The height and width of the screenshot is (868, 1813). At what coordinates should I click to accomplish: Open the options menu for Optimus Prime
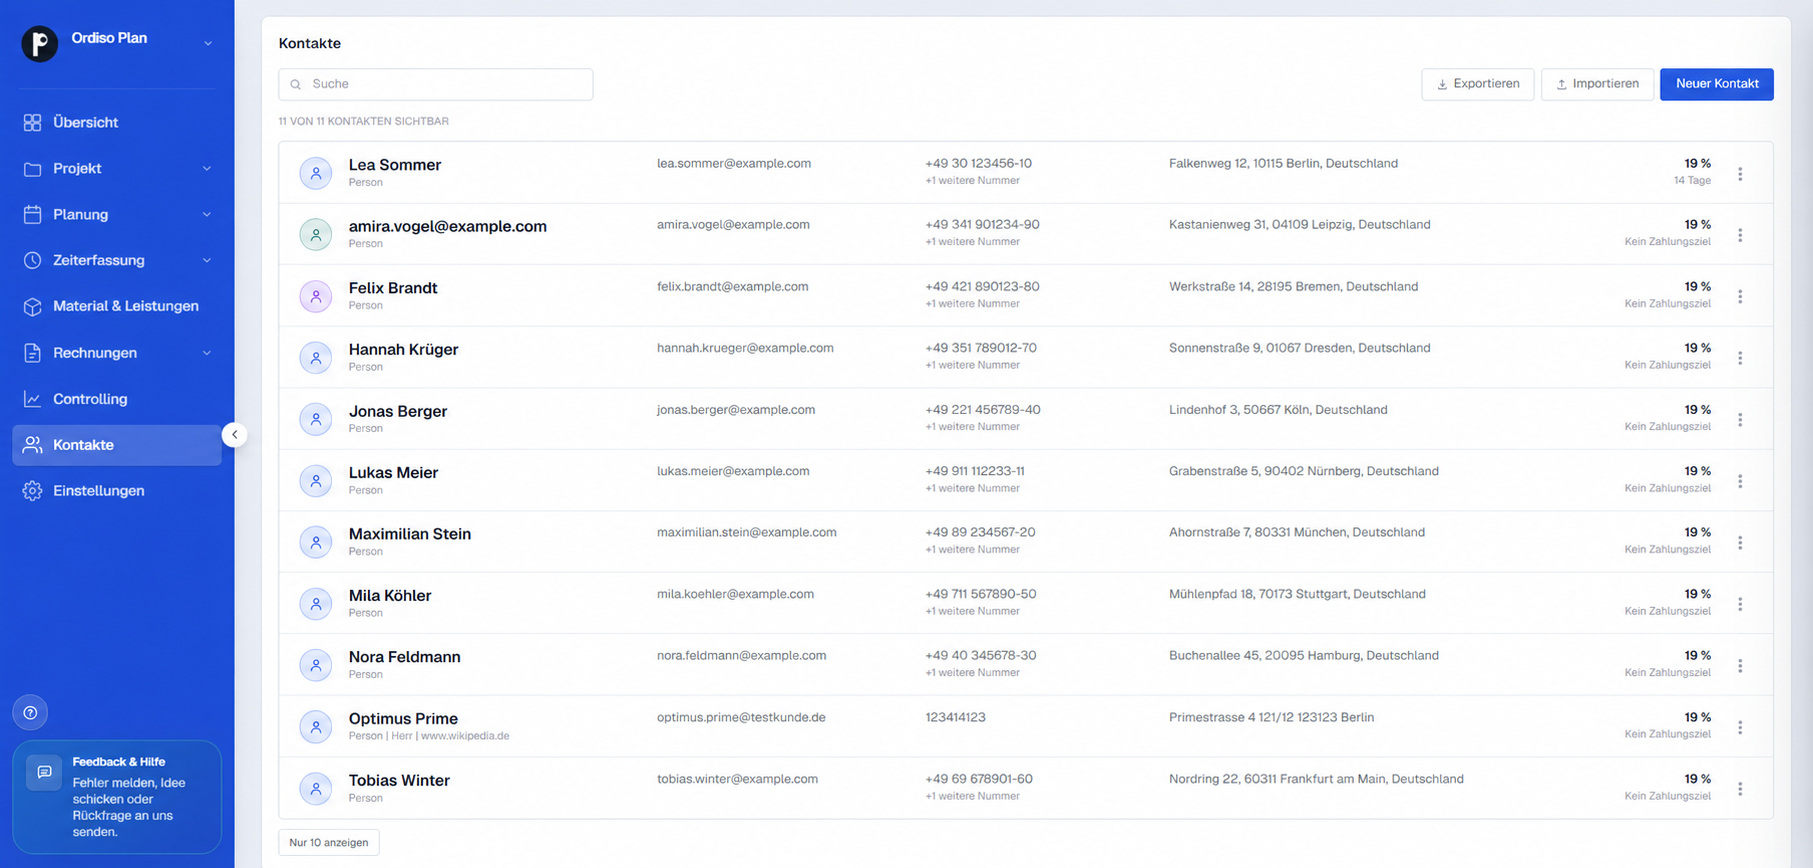point(1740,727)
